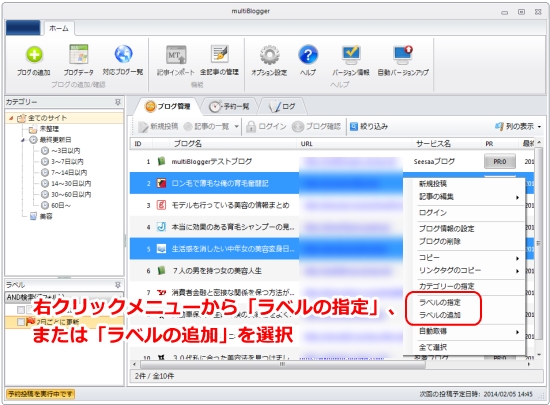Collapse the 最終更新日 tree node
550x405 pixels.
point(23,140)
